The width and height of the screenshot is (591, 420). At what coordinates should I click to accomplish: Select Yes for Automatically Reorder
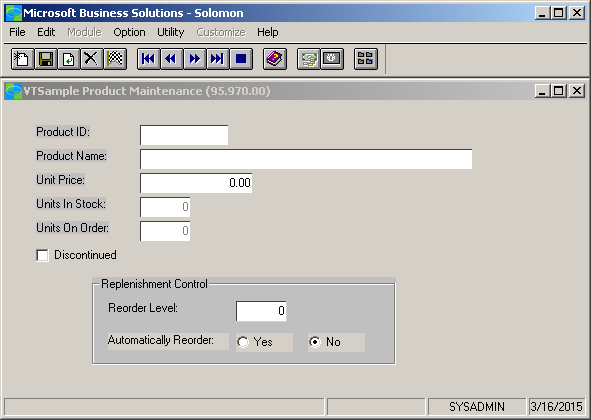pos(243,342)
